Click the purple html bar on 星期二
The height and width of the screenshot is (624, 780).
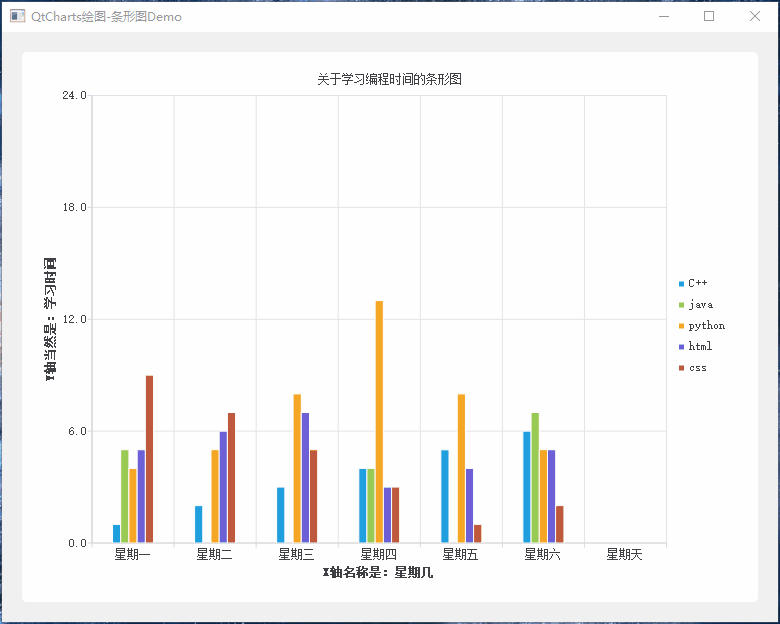coord(223,487)
